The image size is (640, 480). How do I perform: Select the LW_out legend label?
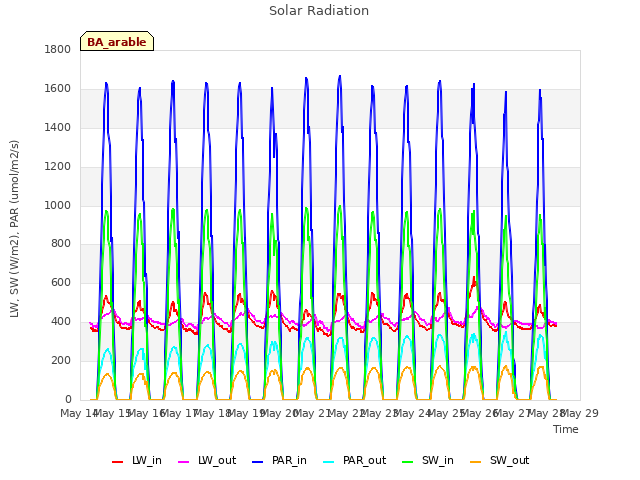(217, 460)
